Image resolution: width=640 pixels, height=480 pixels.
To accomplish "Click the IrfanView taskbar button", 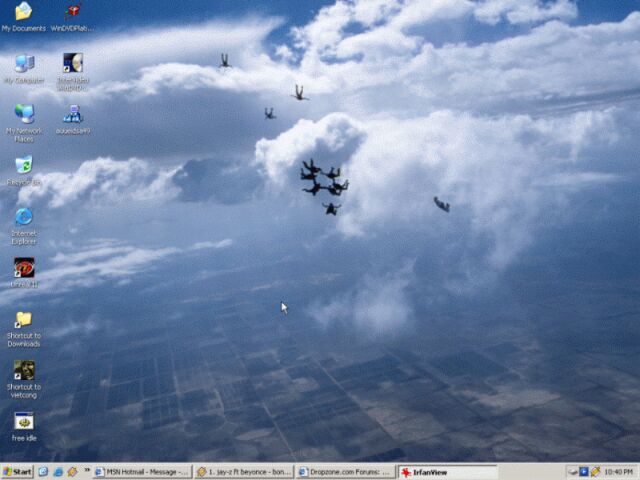I will (x=446, y=472).
